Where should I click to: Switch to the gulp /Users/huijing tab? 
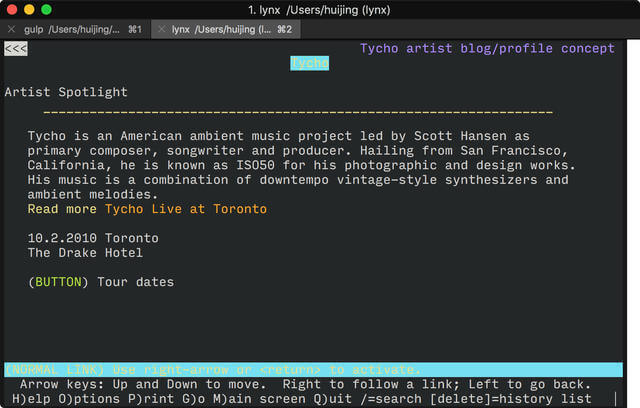pyautogui.click(x=76, y=29)
